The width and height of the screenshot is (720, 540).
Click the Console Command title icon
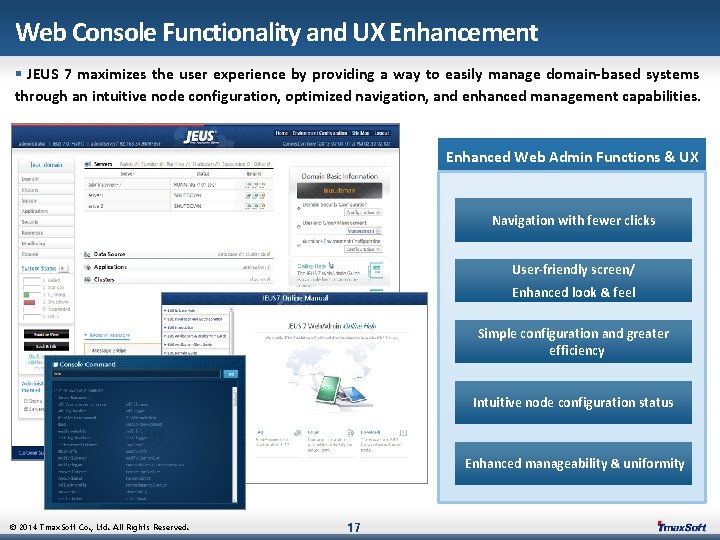[56, 364]
